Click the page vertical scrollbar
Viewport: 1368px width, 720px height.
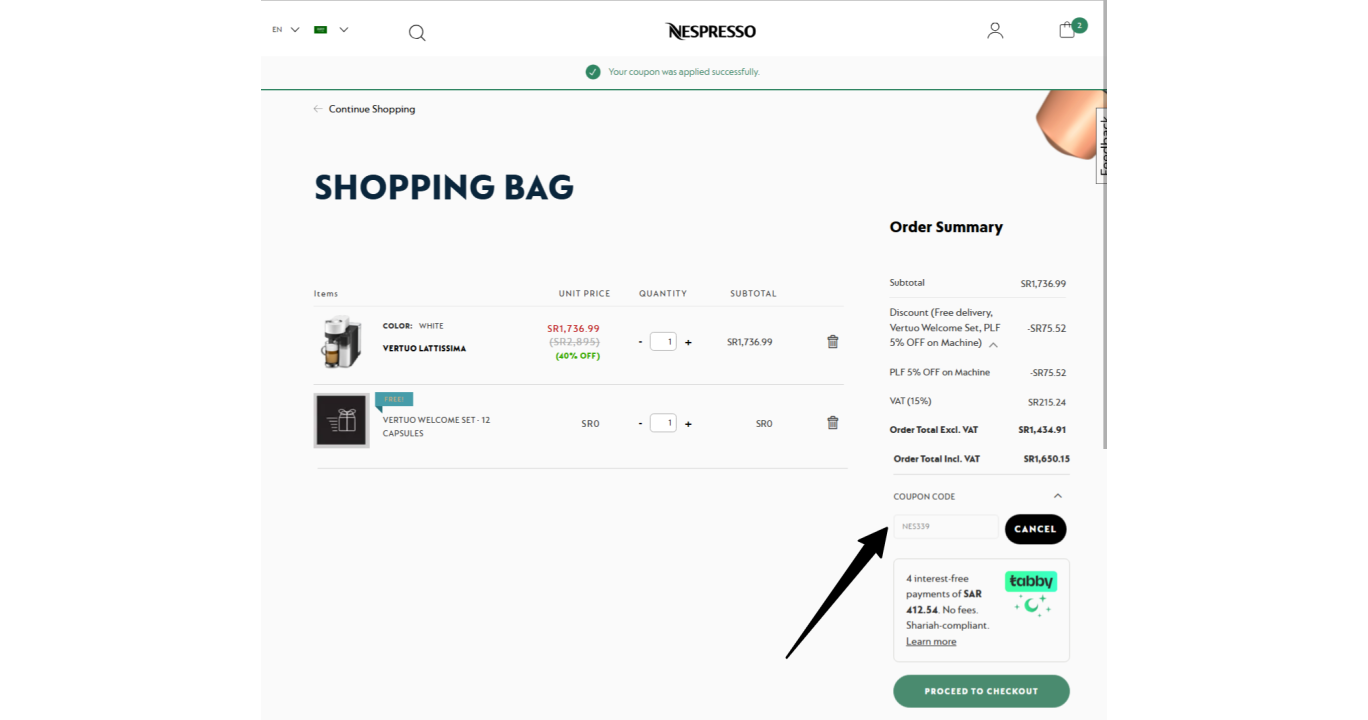1104,225
